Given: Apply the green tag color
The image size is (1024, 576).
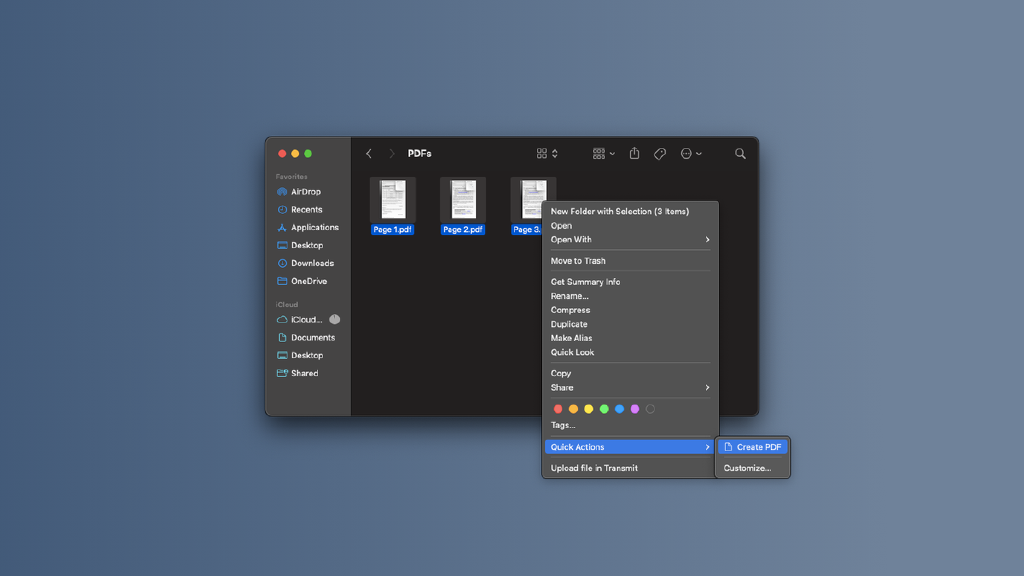Looking at the screenshot, I should coord(604,409).
